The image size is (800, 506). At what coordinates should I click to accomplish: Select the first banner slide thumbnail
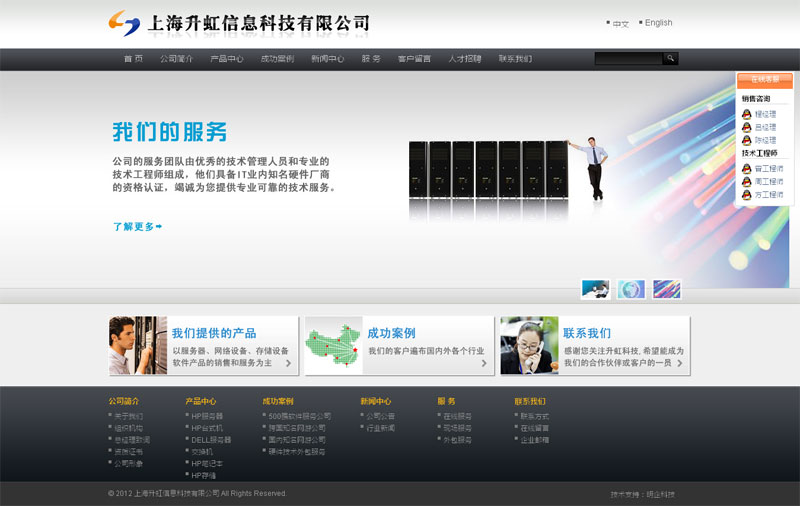tap(595, 290)
